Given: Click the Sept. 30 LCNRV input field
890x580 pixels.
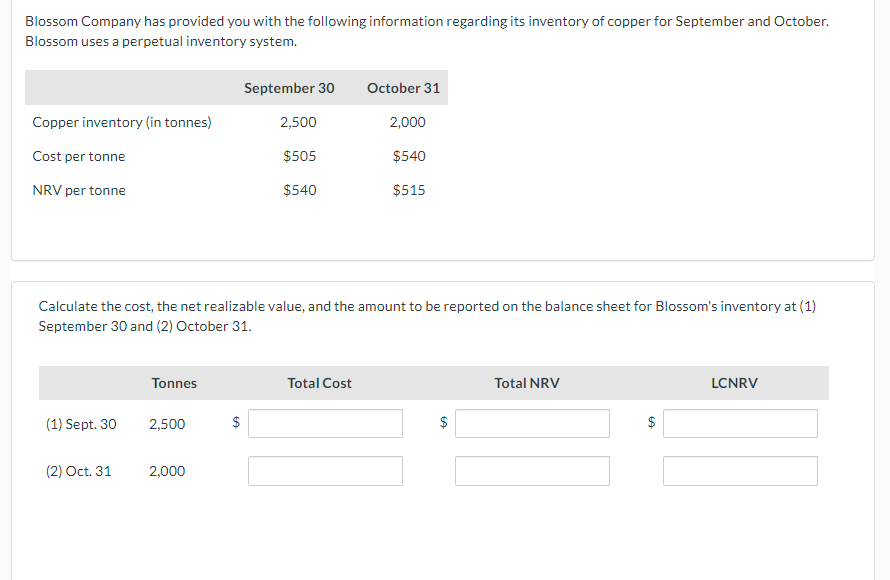Looking at the screenshot, I should point(740,424).
